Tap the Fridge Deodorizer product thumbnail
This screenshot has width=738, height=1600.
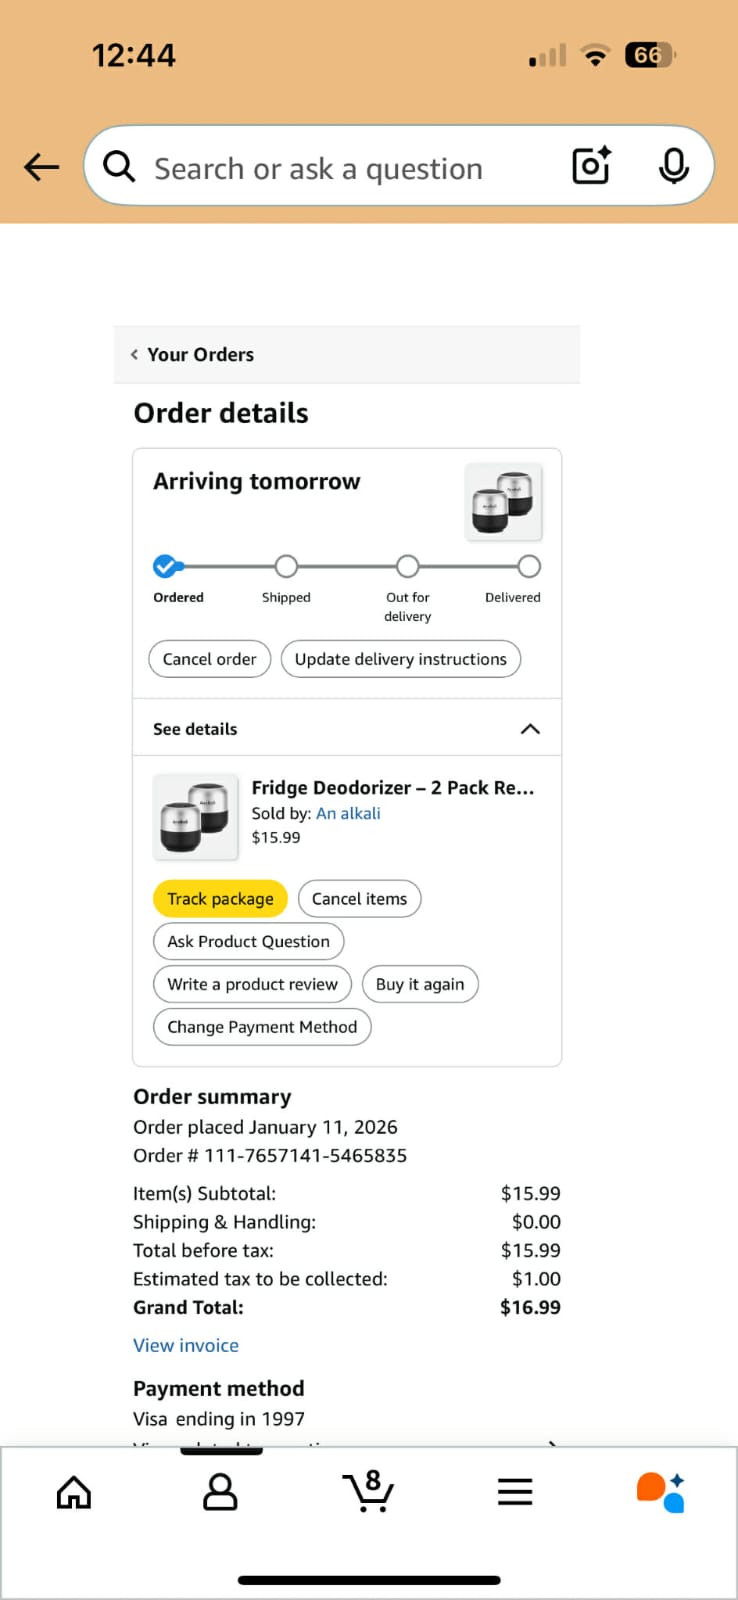pos(195,817)
